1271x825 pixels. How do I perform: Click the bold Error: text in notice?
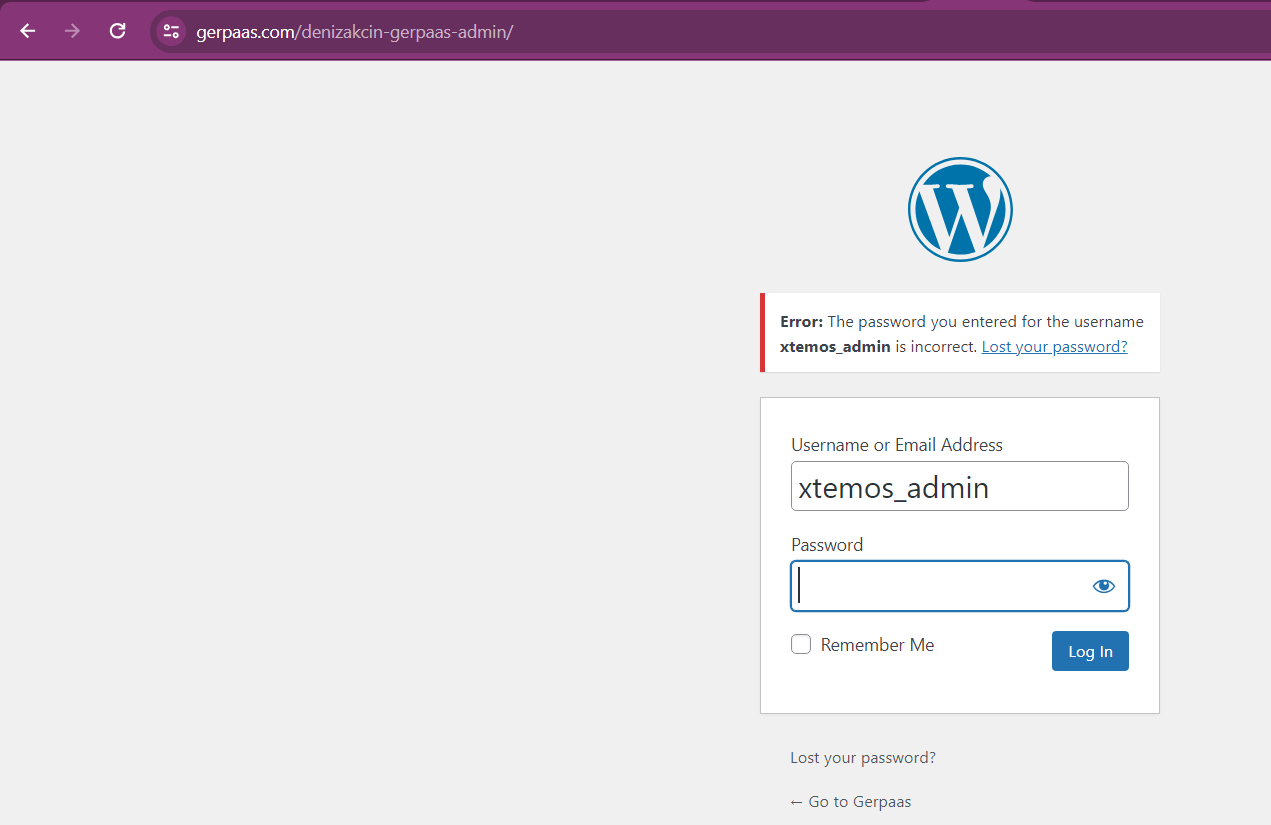click(802, 322)
